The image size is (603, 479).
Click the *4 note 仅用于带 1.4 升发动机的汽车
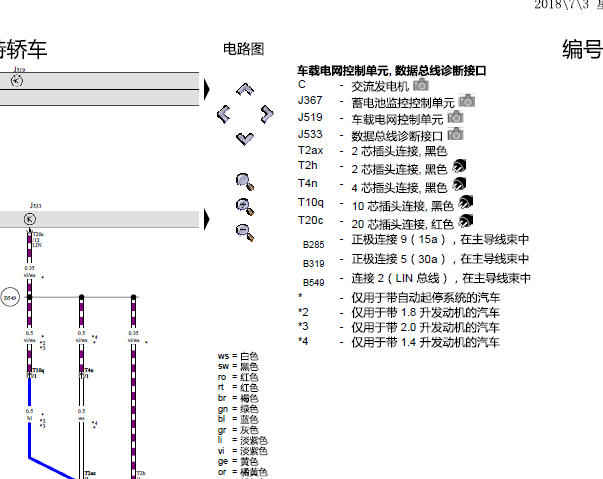426,342
